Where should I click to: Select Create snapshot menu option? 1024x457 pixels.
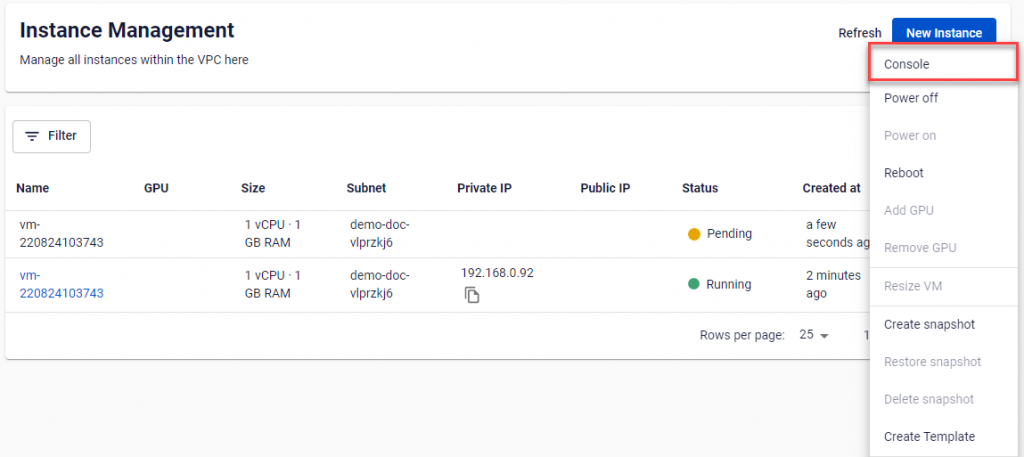coord(929,324)
